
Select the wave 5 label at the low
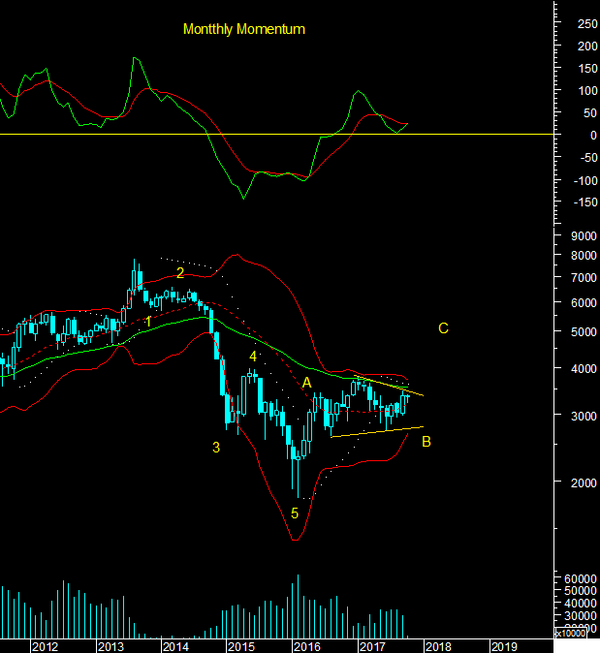click(x=294, y=513)
